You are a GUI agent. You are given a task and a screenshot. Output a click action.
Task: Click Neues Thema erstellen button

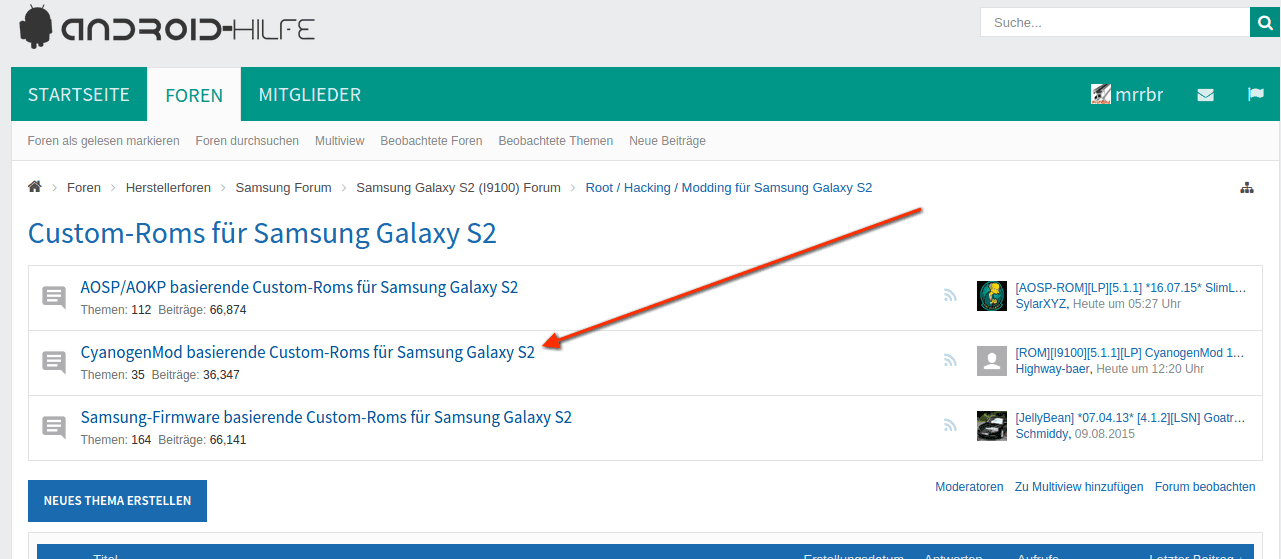point(117,501)
